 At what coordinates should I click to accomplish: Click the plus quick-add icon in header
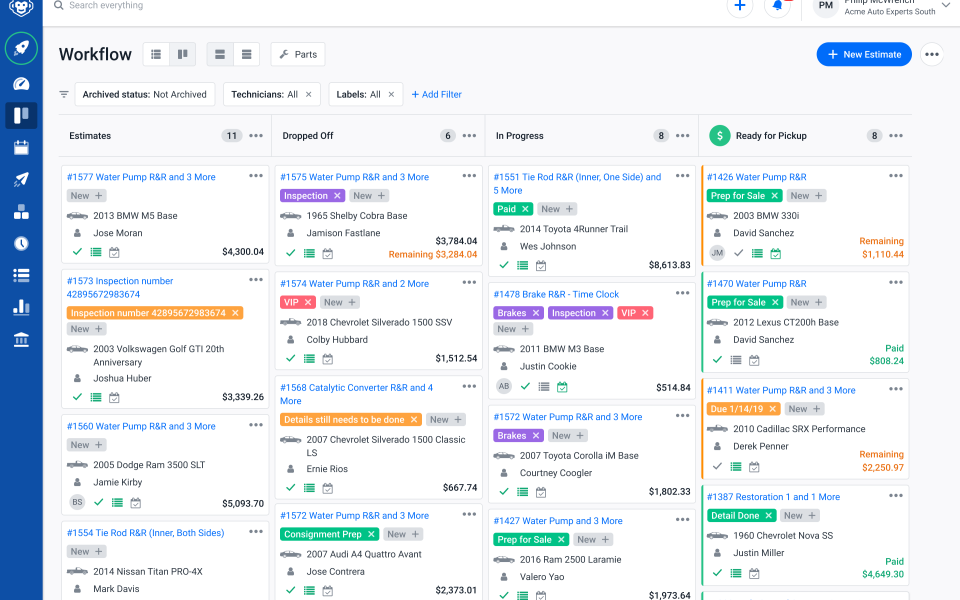pyautogui.click(x=740, y=6)
